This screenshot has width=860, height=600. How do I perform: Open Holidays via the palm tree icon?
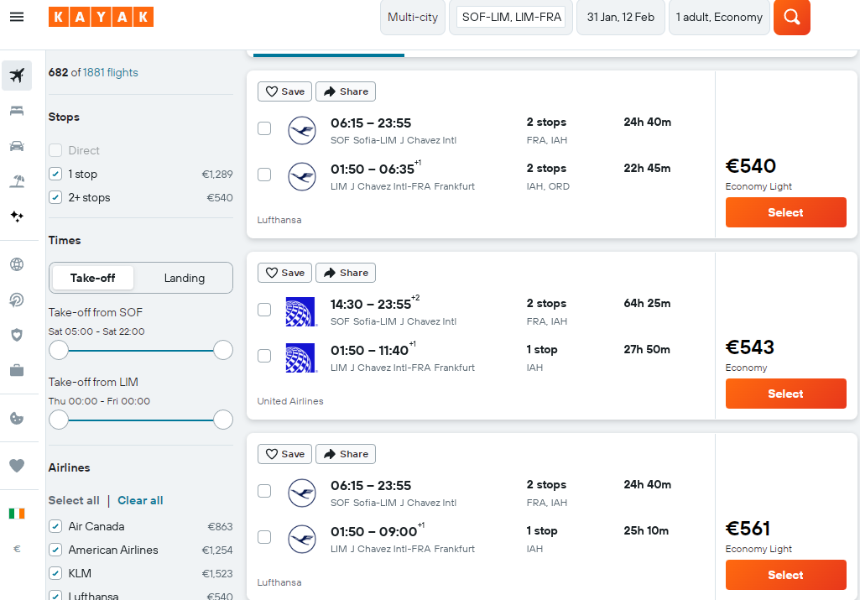[x=17, y=181]
